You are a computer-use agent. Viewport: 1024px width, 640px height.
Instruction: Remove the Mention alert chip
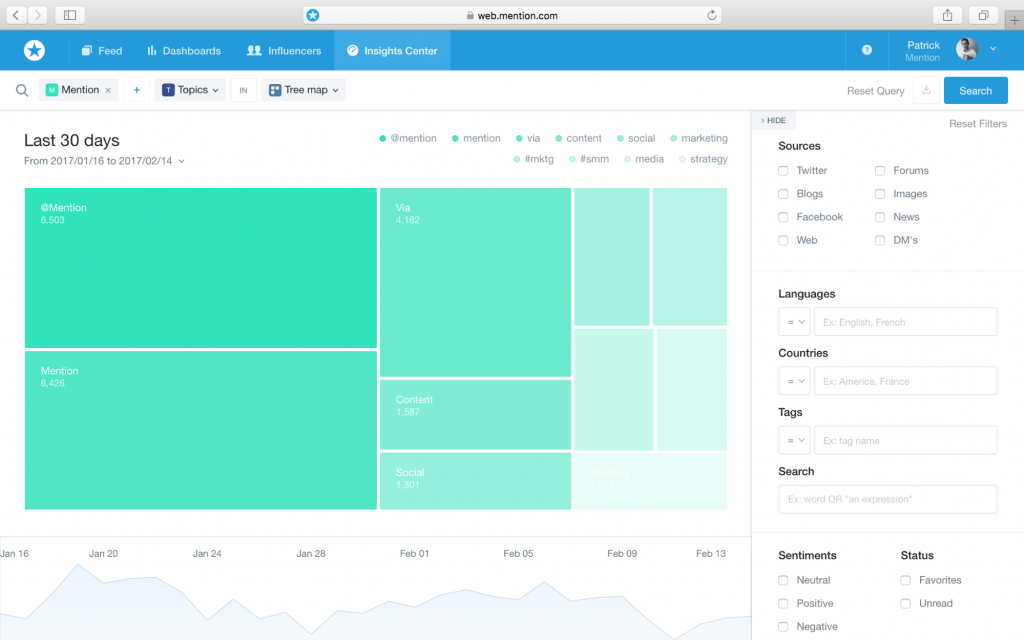click(x=108, y=90)
